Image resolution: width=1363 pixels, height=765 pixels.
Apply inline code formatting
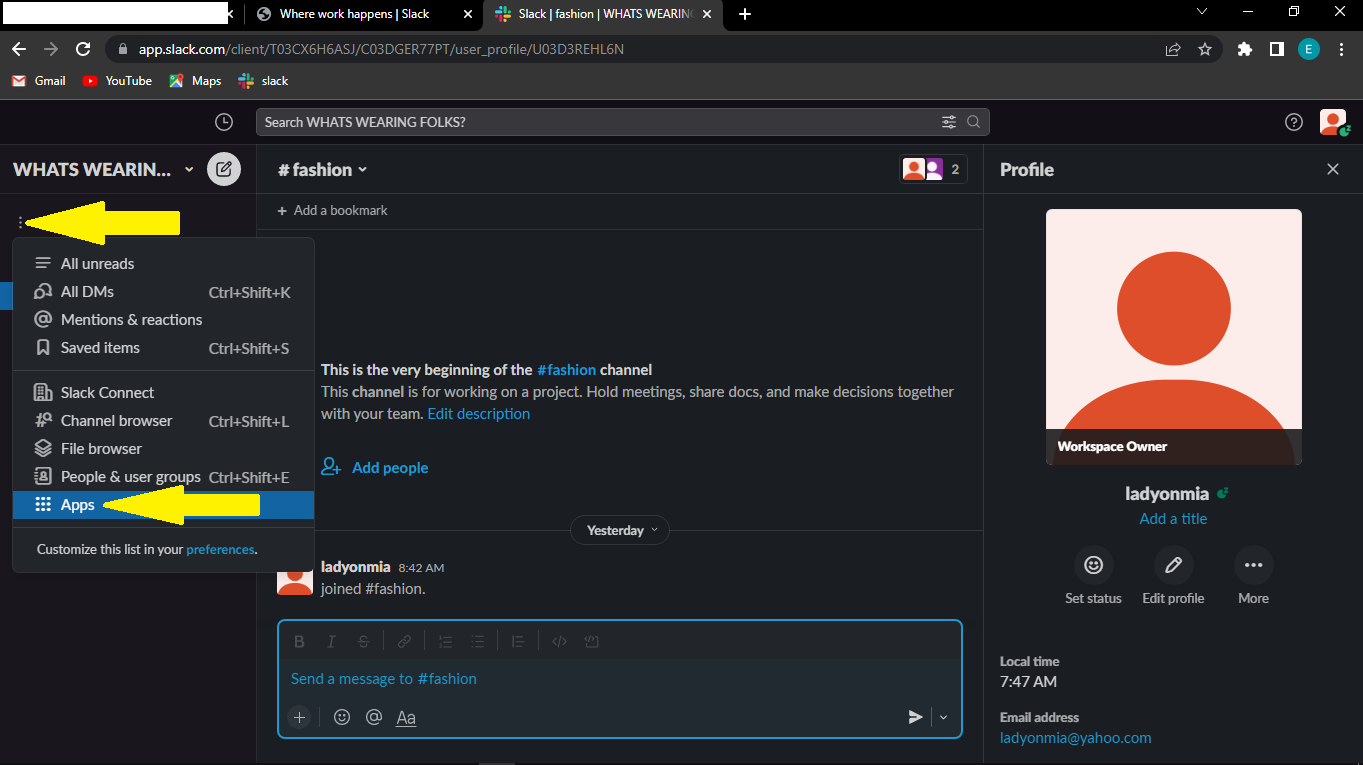(559, 642)
